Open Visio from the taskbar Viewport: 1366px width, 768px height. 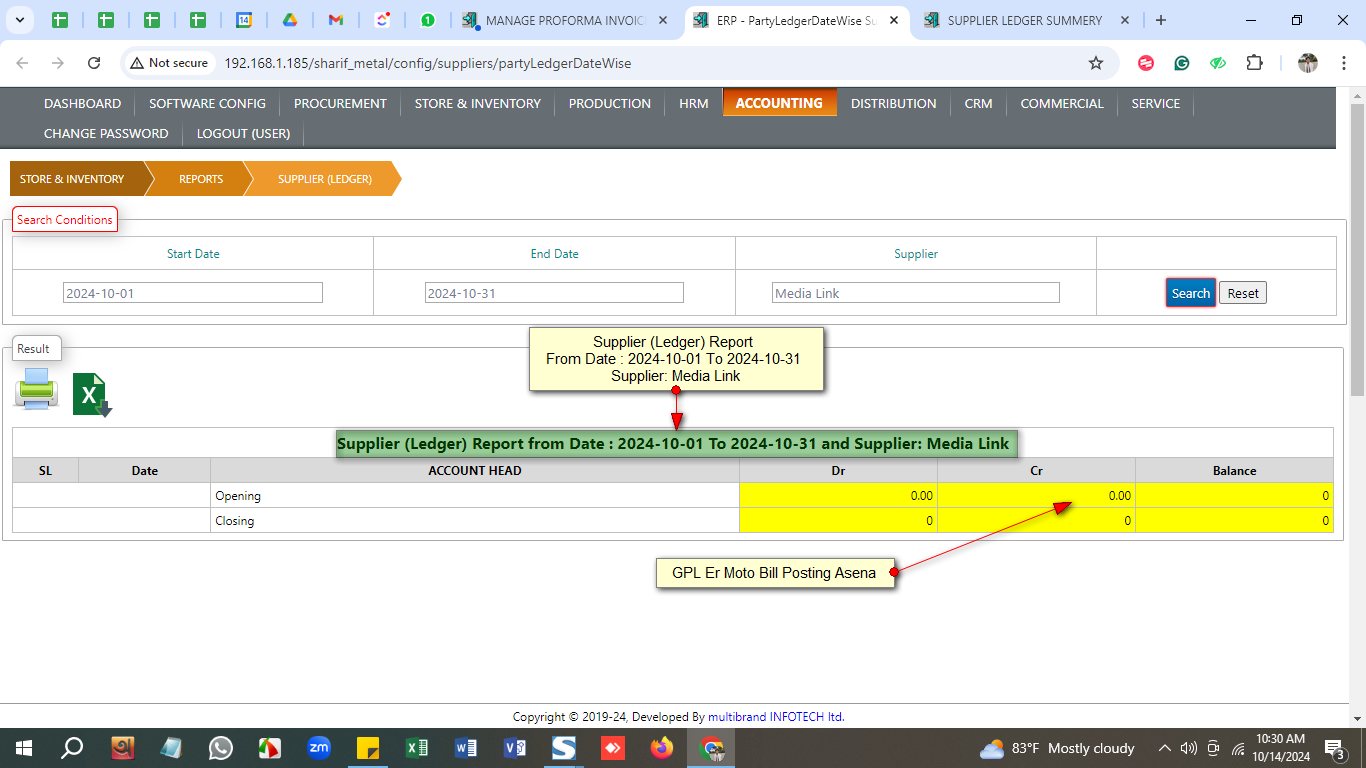click(515, 748)
